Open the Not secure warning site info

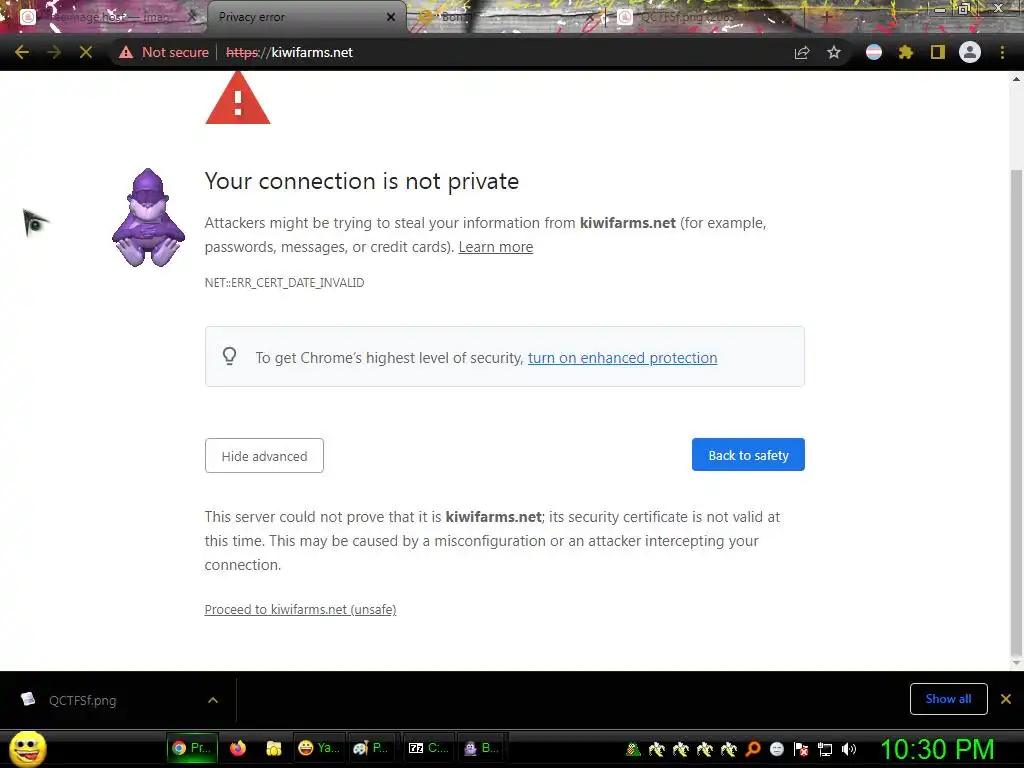pyautogui.click(x=164, y=52)
